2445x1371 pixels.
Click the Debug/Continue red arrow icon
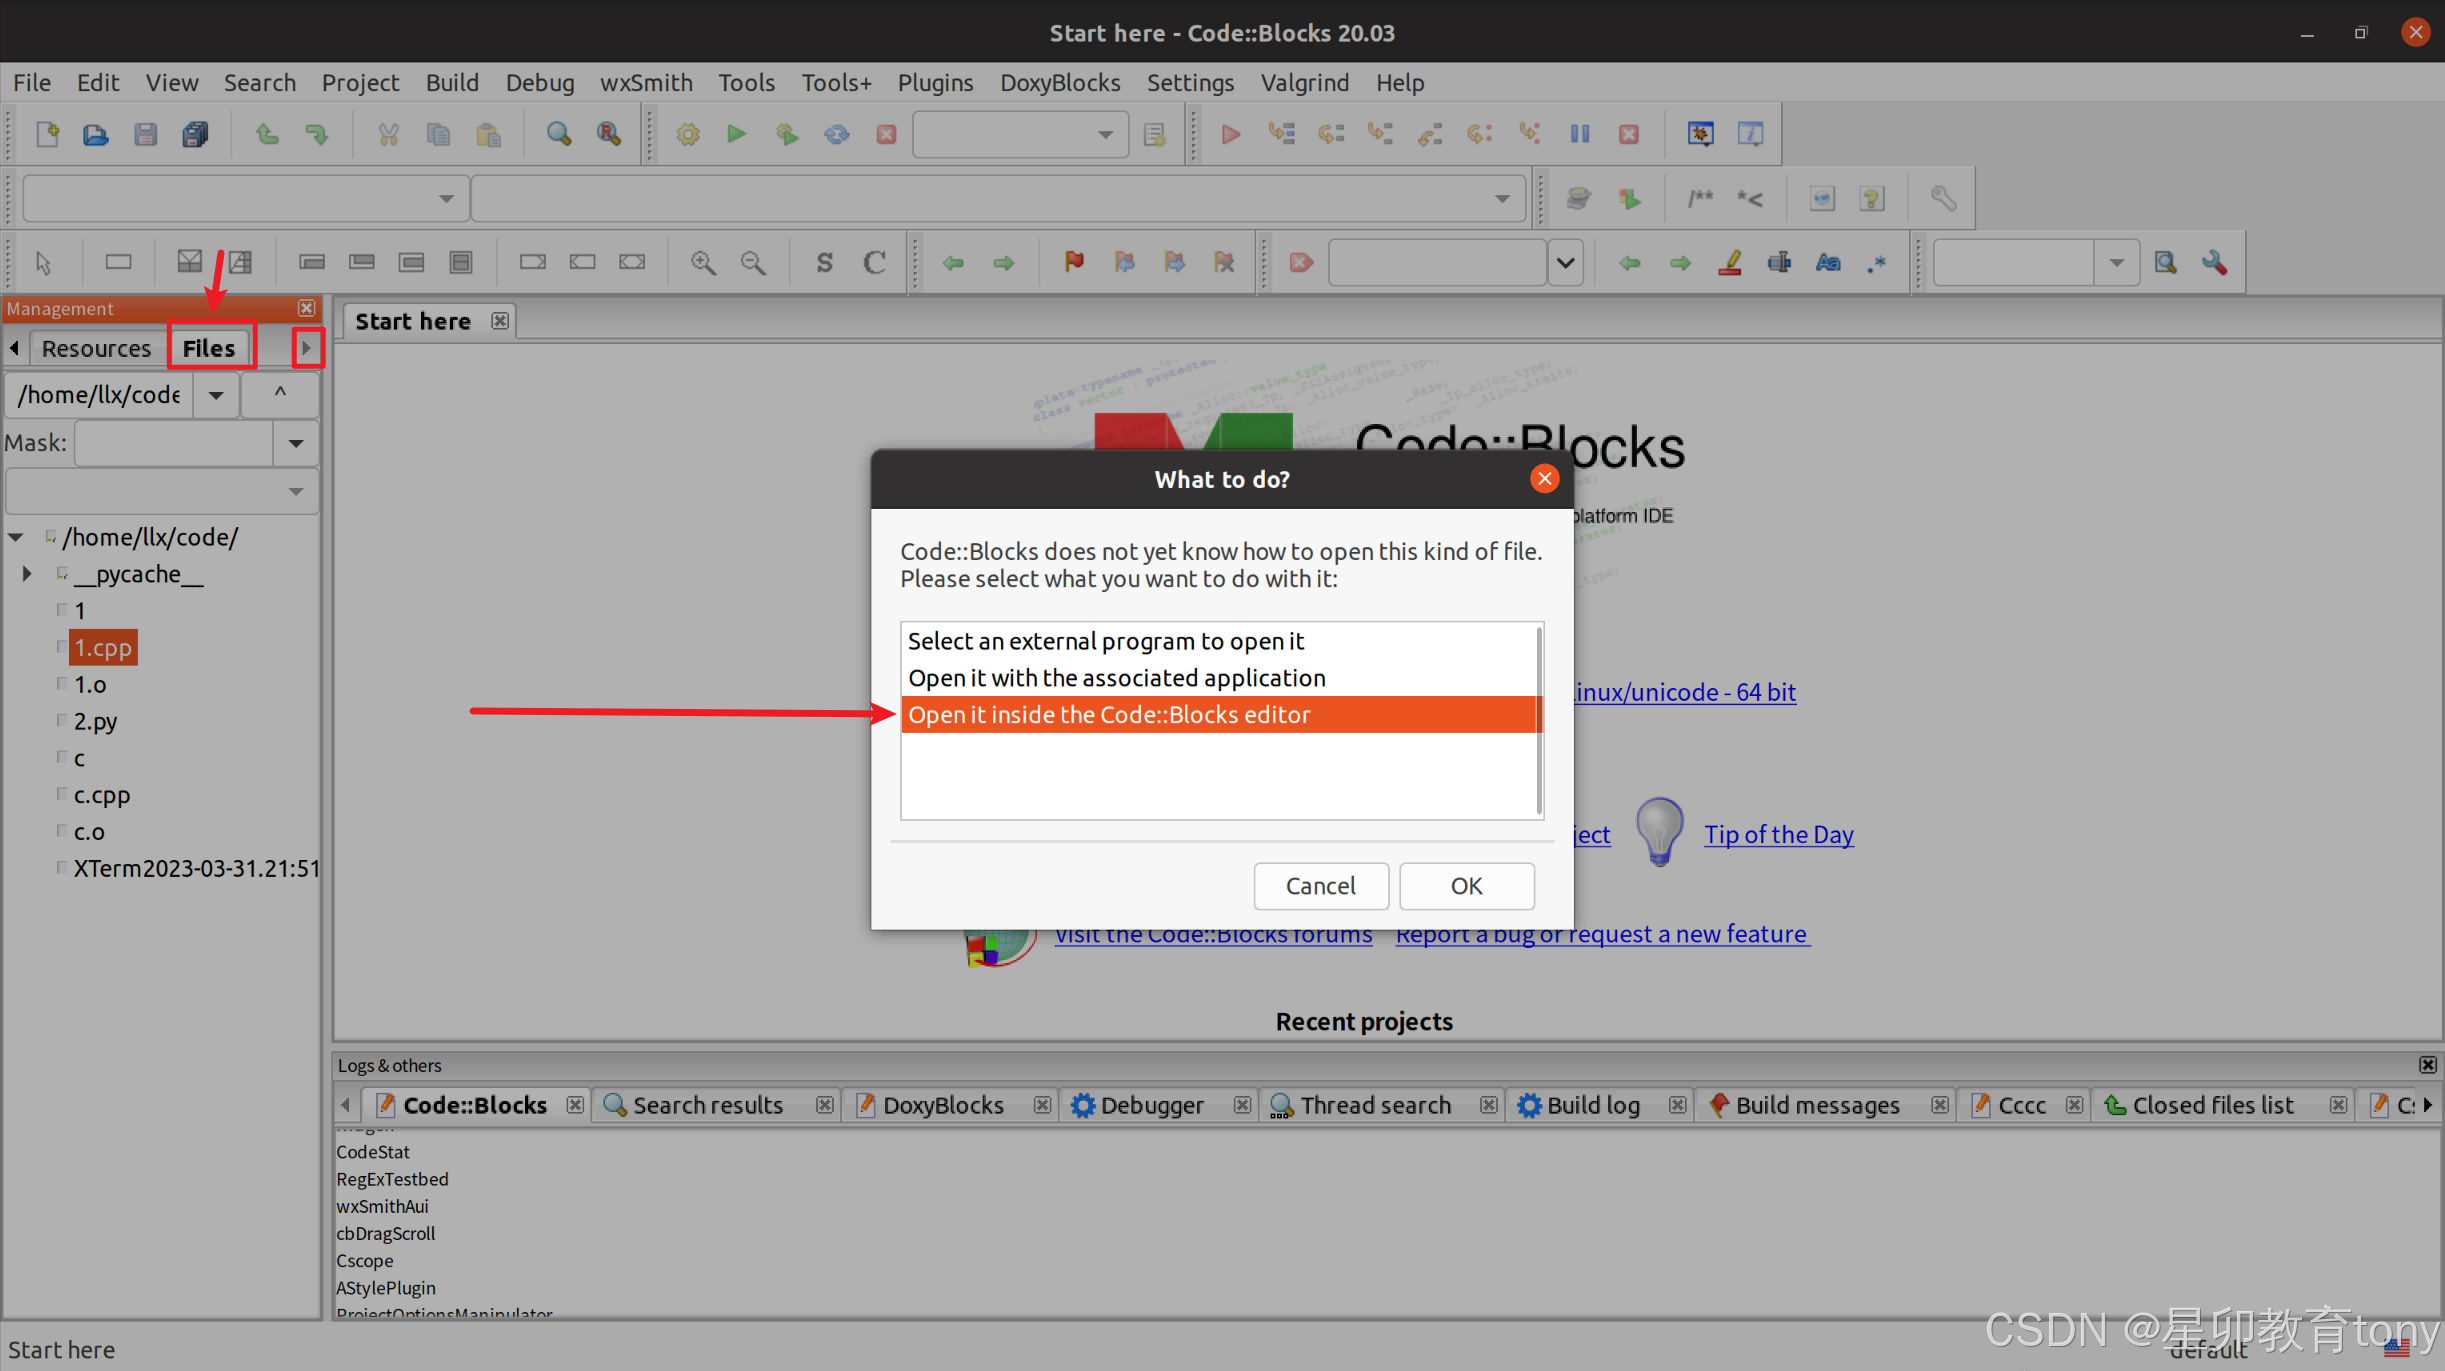(1231, 134)
